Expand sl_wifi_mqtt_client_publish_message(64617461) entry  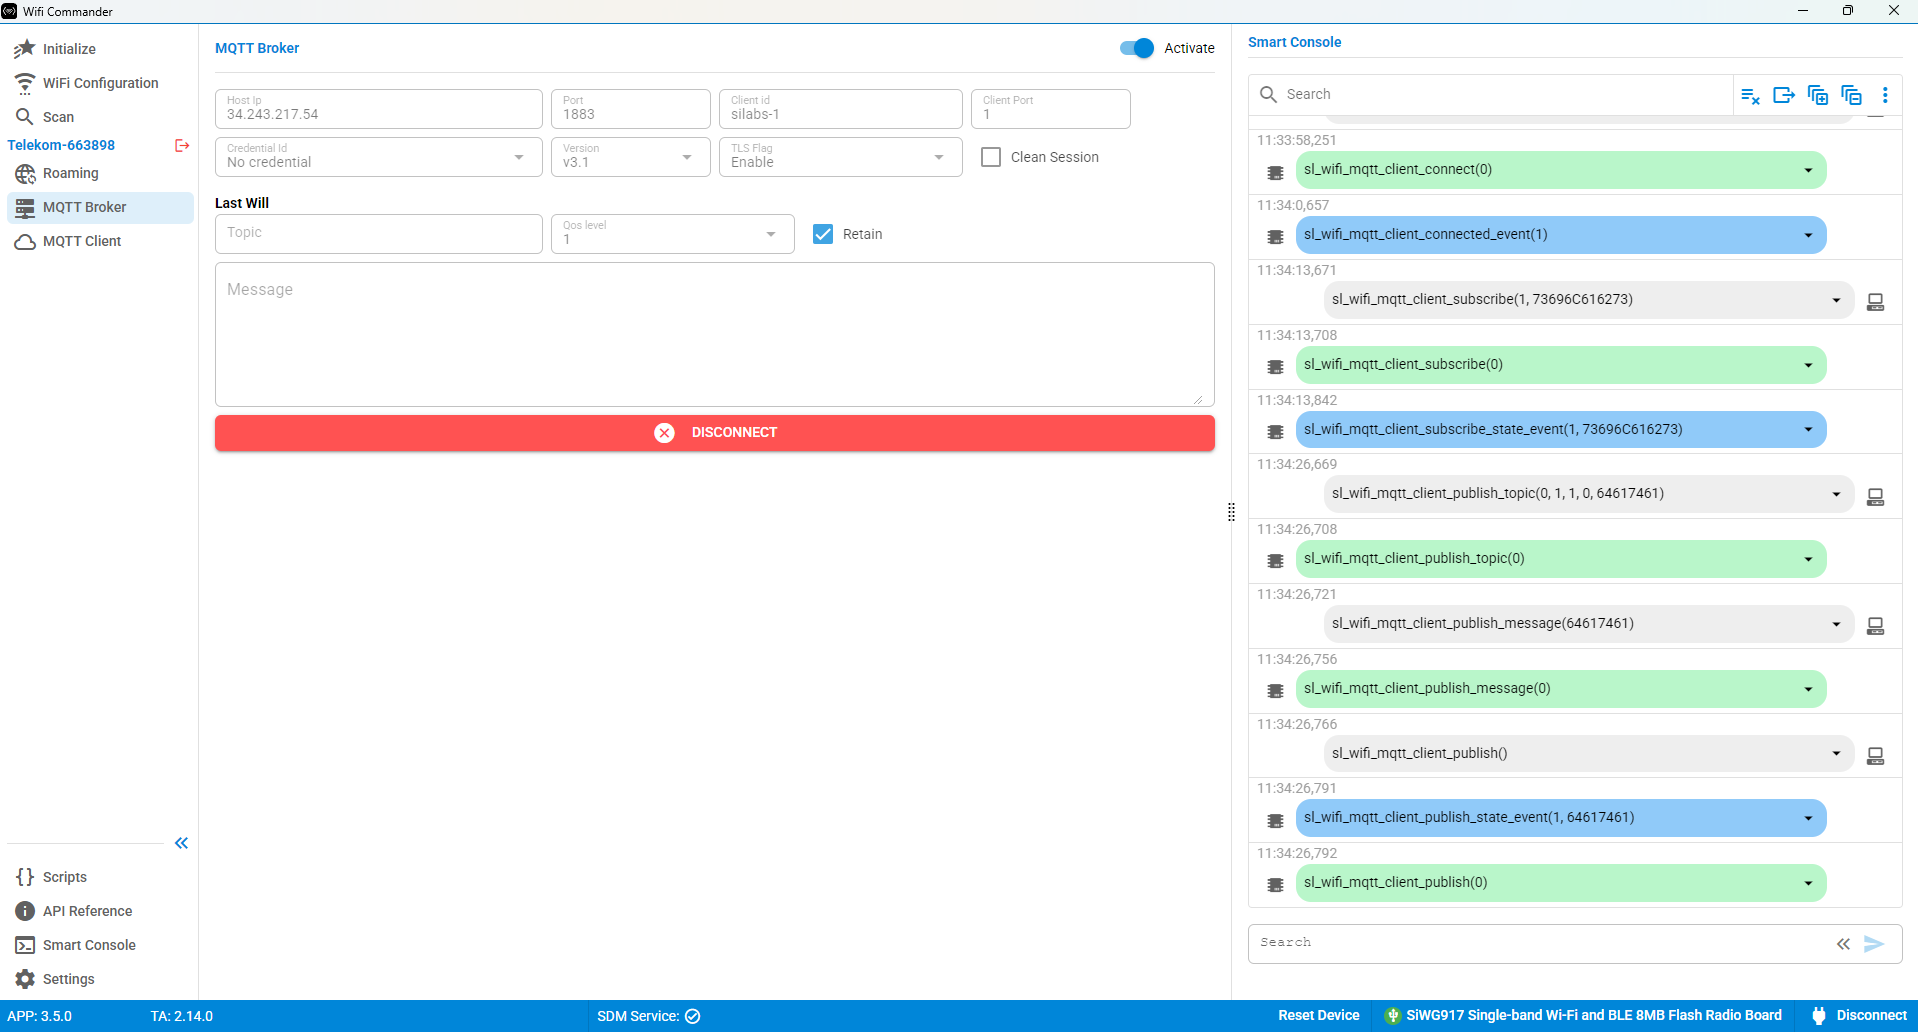coord(1836,624)
